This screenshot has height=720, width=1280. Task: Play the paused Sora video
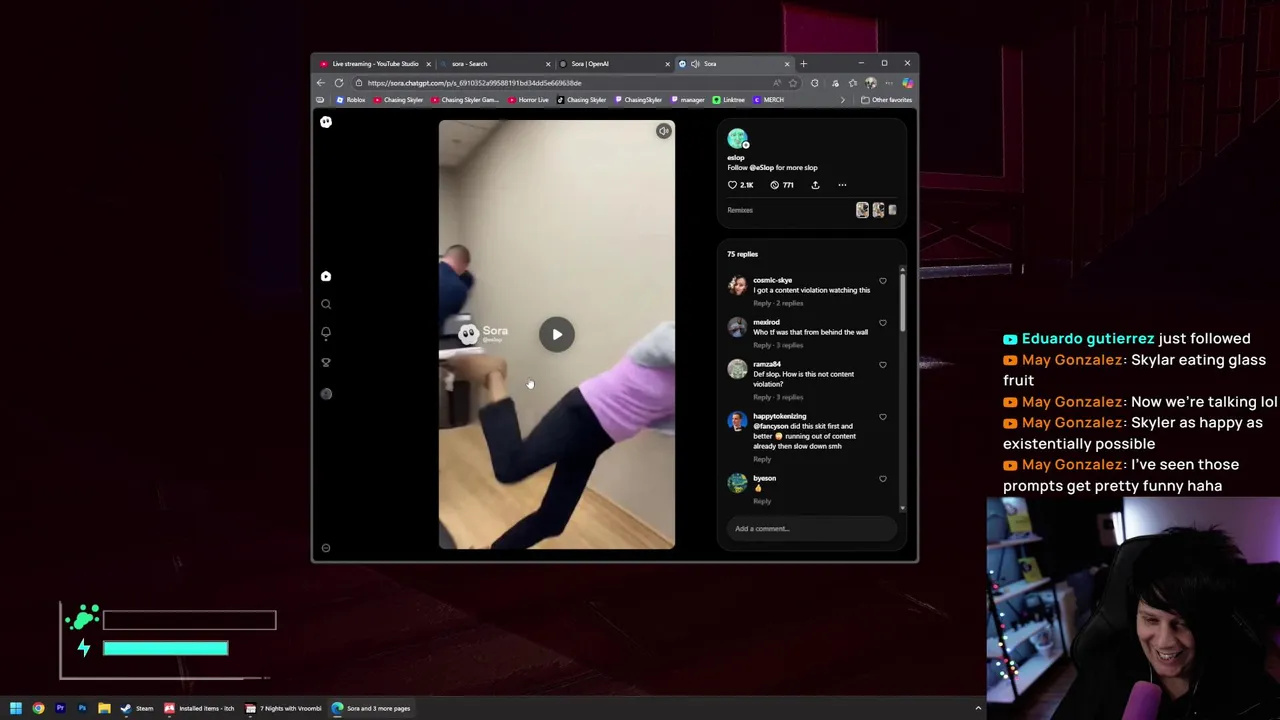tap(557, 335)
